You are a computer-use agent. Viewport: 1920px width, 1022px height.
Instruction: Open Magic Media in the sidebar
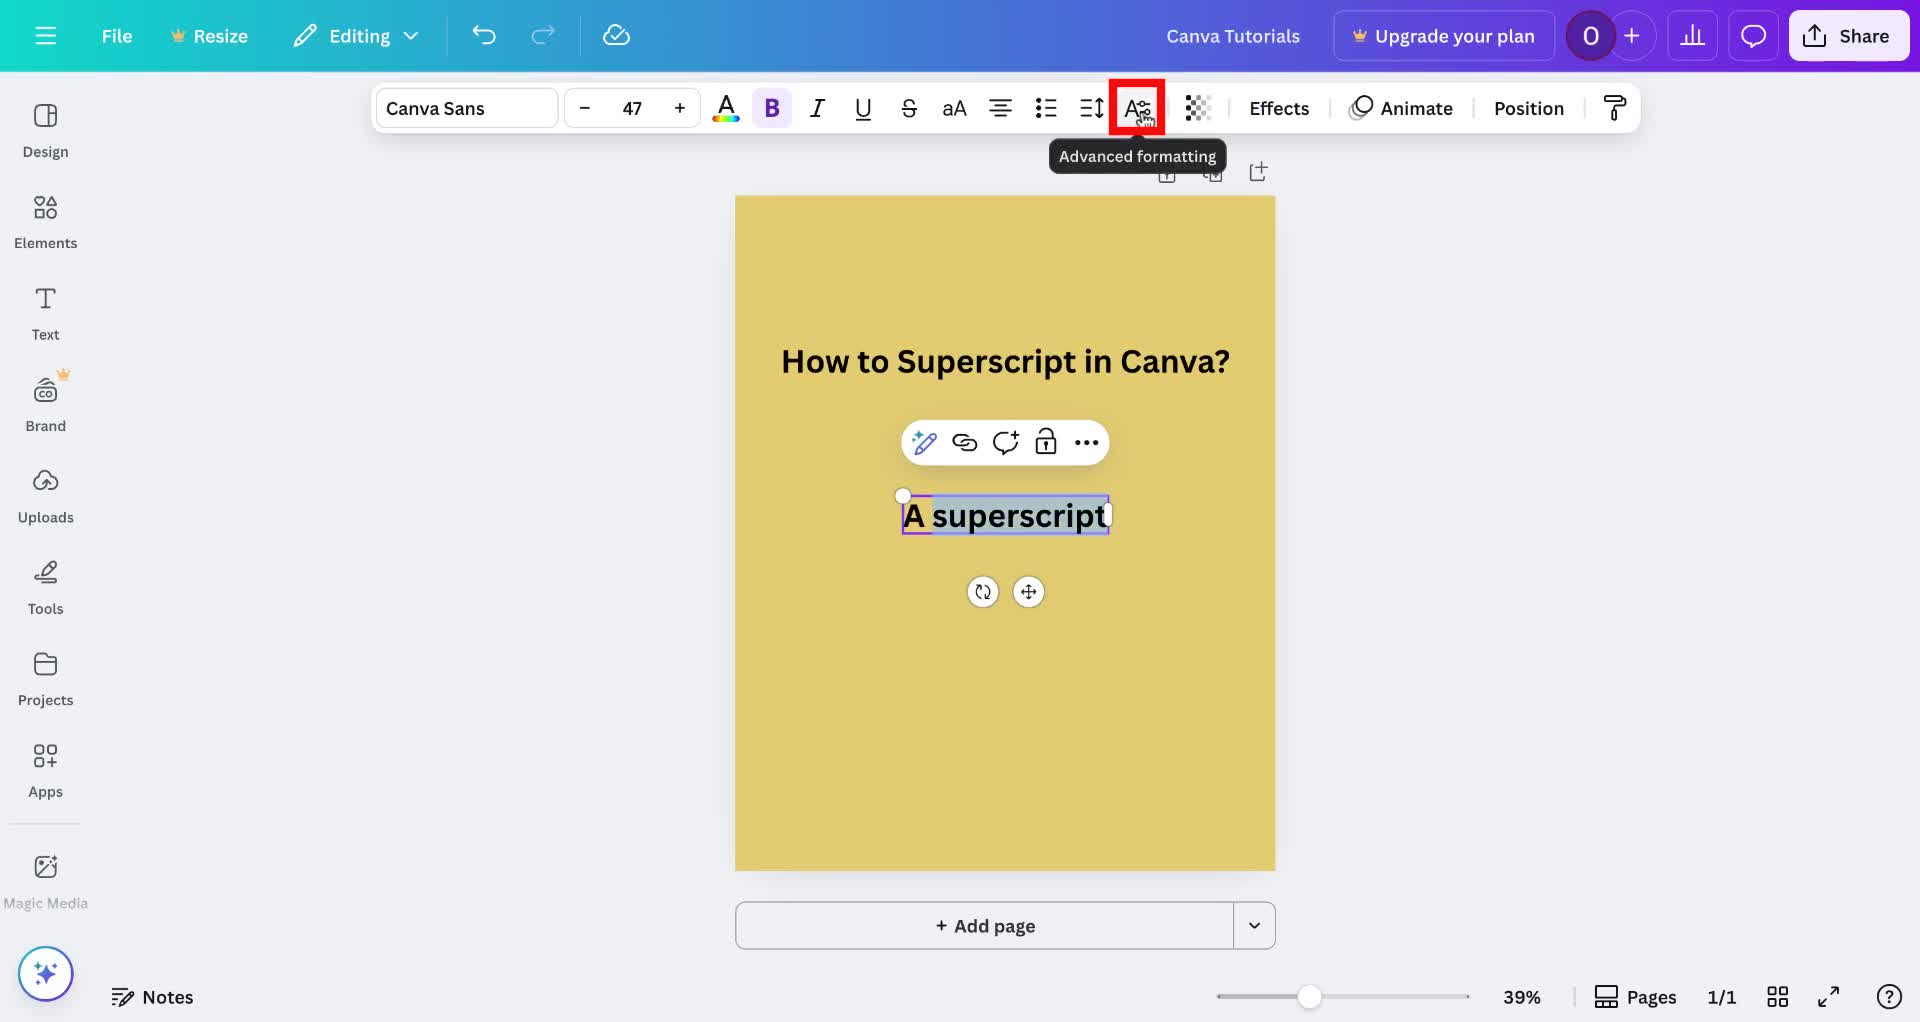point(45,879)
